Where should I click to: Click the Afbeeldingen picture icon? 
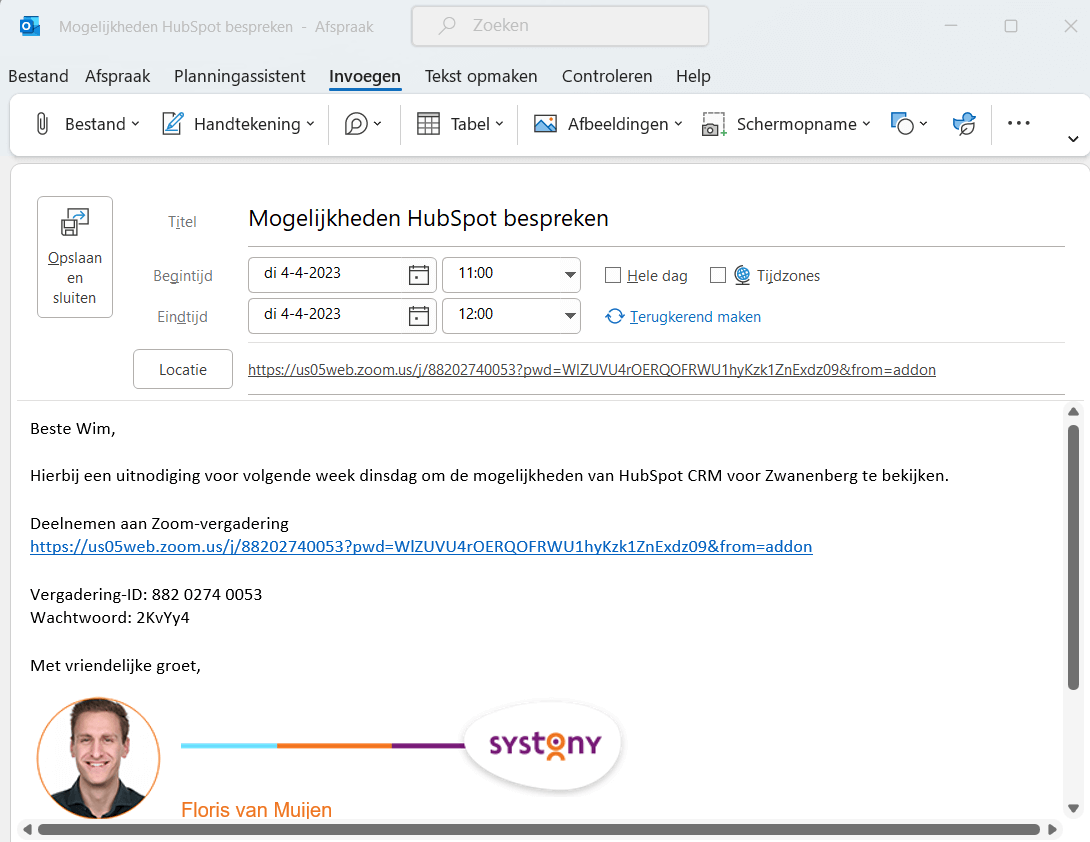click(x=546, y=124)
